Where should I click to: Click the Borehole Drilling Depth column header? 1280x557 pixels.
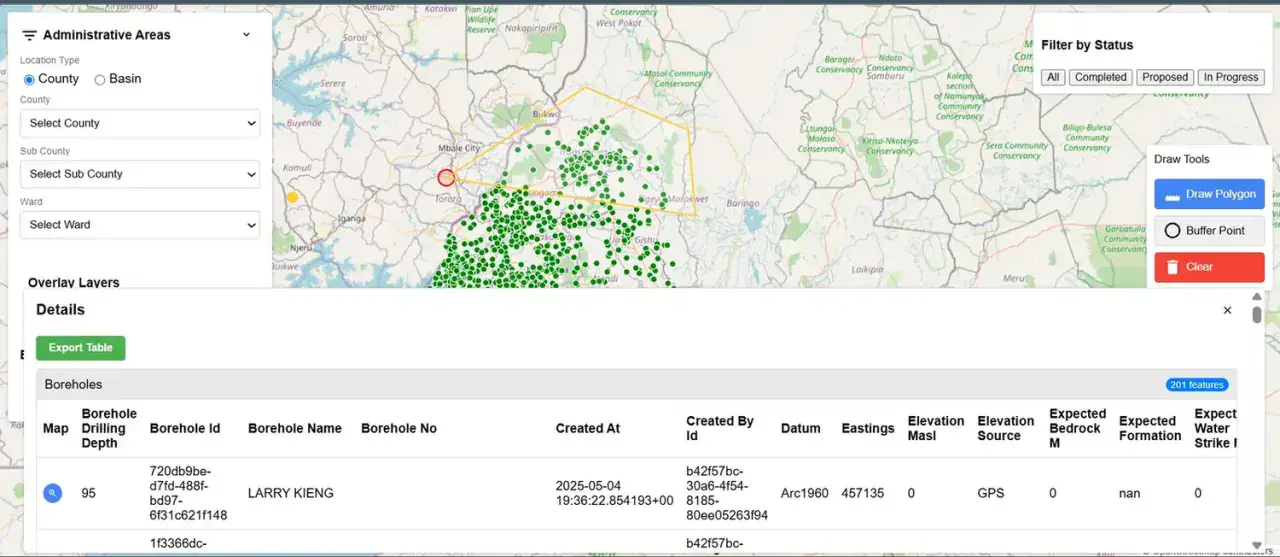pyautogui.click(x=109, y=428)
